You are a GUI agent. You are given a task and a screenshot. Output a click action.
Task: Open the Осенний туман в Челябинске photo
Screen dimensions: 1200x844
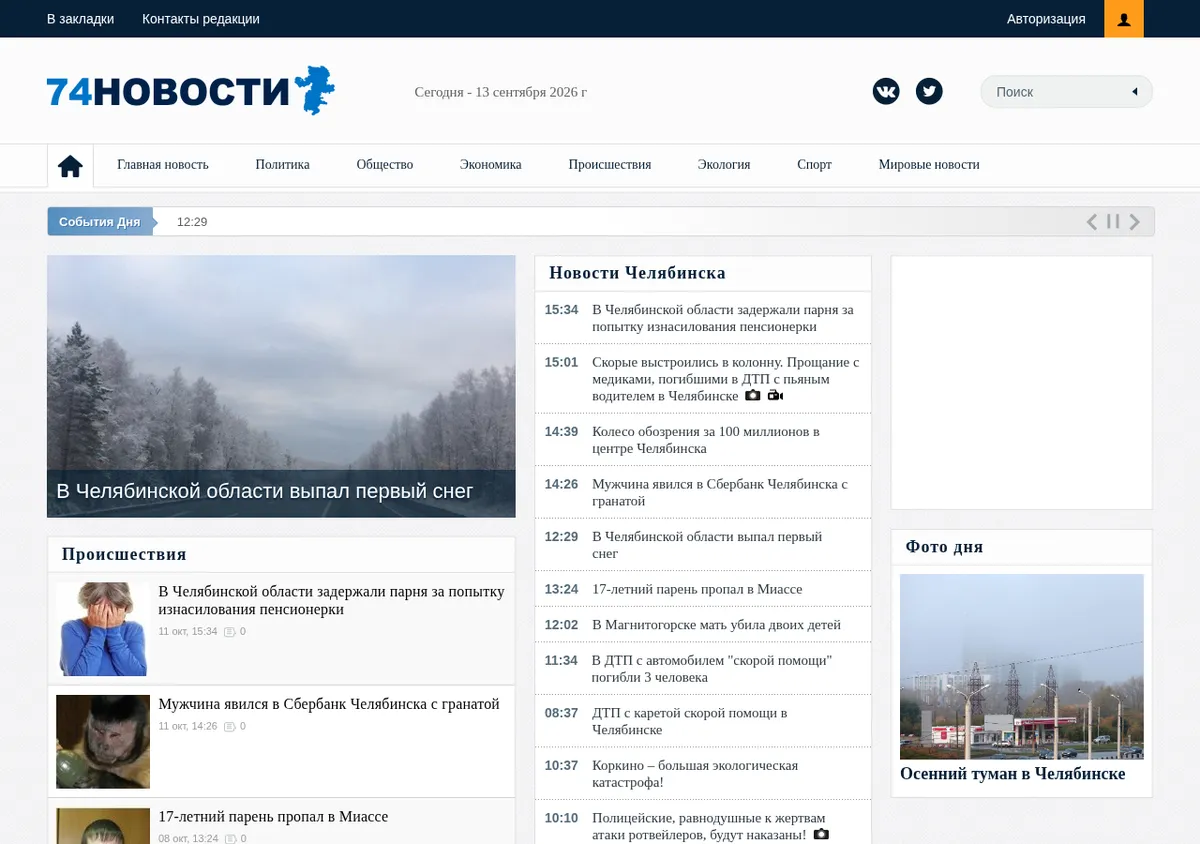point(1022,666)
